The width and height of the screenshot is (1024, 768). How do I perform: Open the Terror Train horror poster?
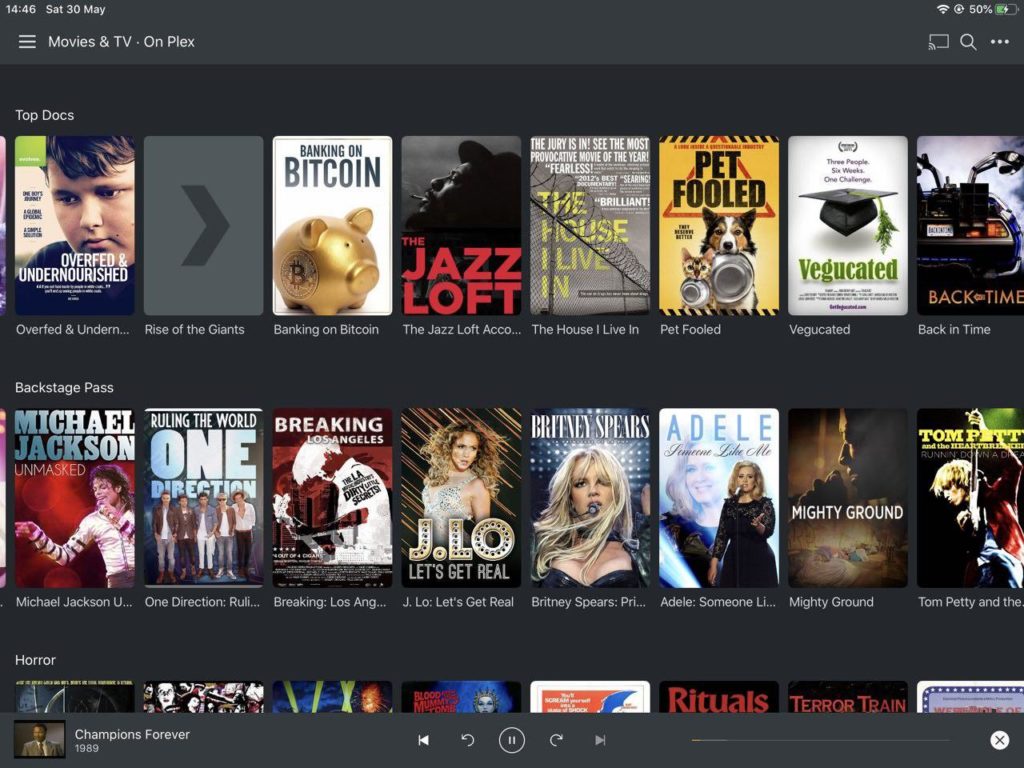[x=848, y=697]
